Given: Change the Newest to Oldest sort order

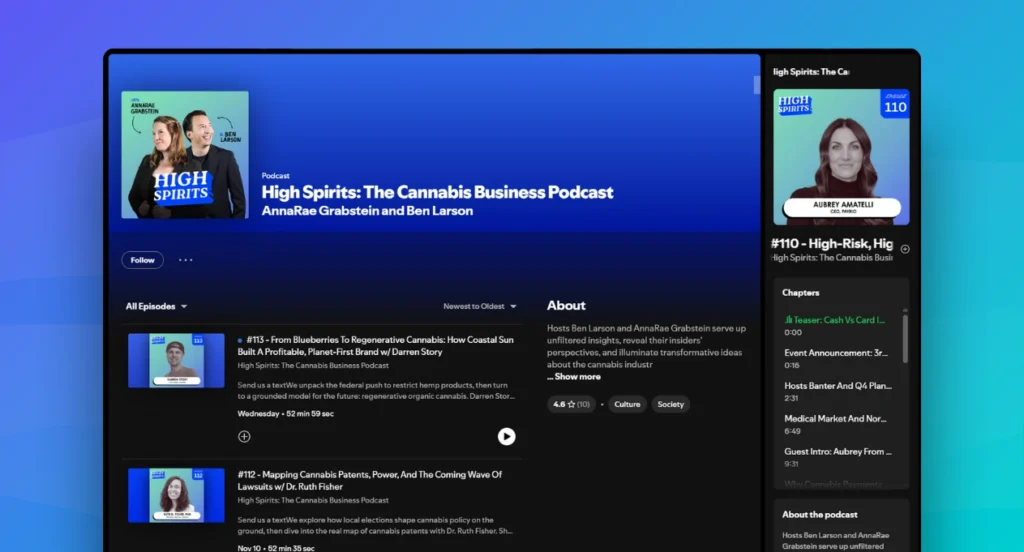Looking at the screenshot, I should point(479,306).
